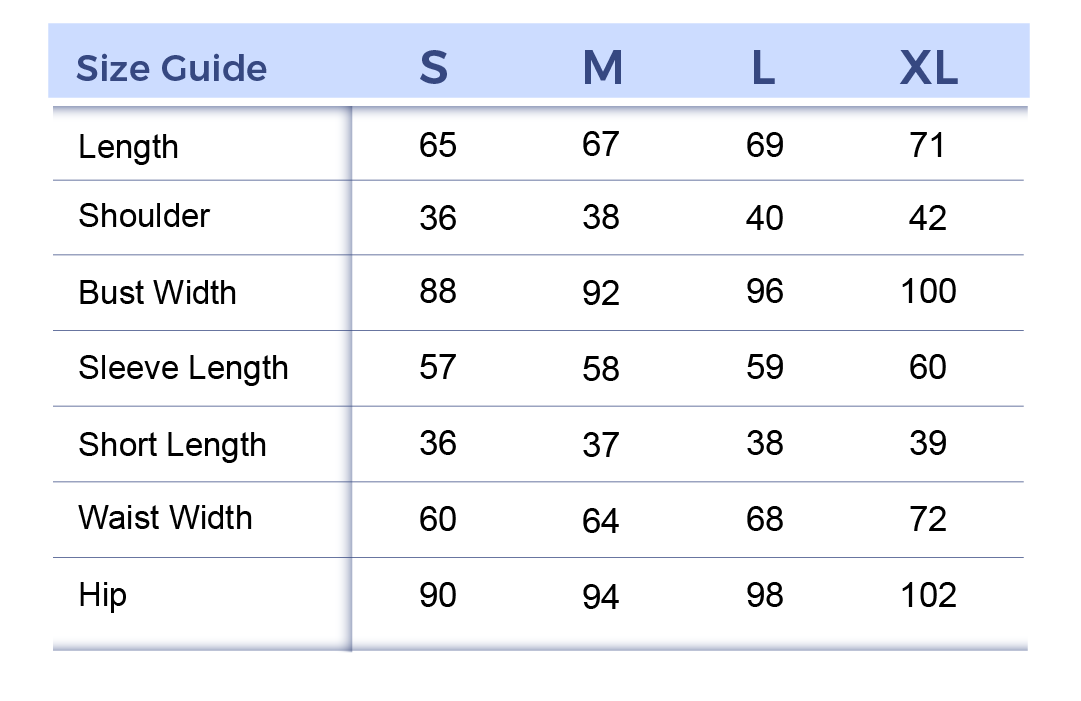Click the Sleeve Length row label
The height and width of the screenshot is (701, 1081).
pos(183,368)
